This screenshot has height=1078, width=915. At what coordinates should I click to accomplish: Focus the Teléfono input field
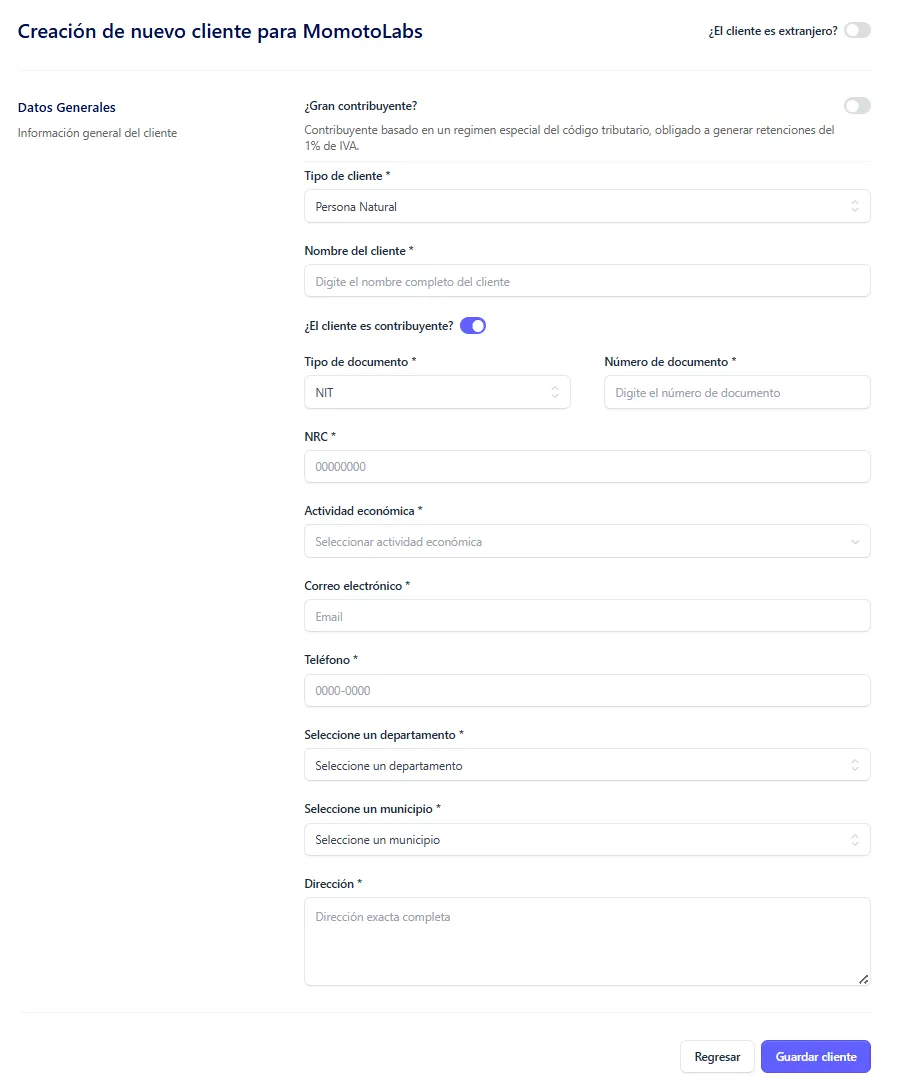click(586, 691)
